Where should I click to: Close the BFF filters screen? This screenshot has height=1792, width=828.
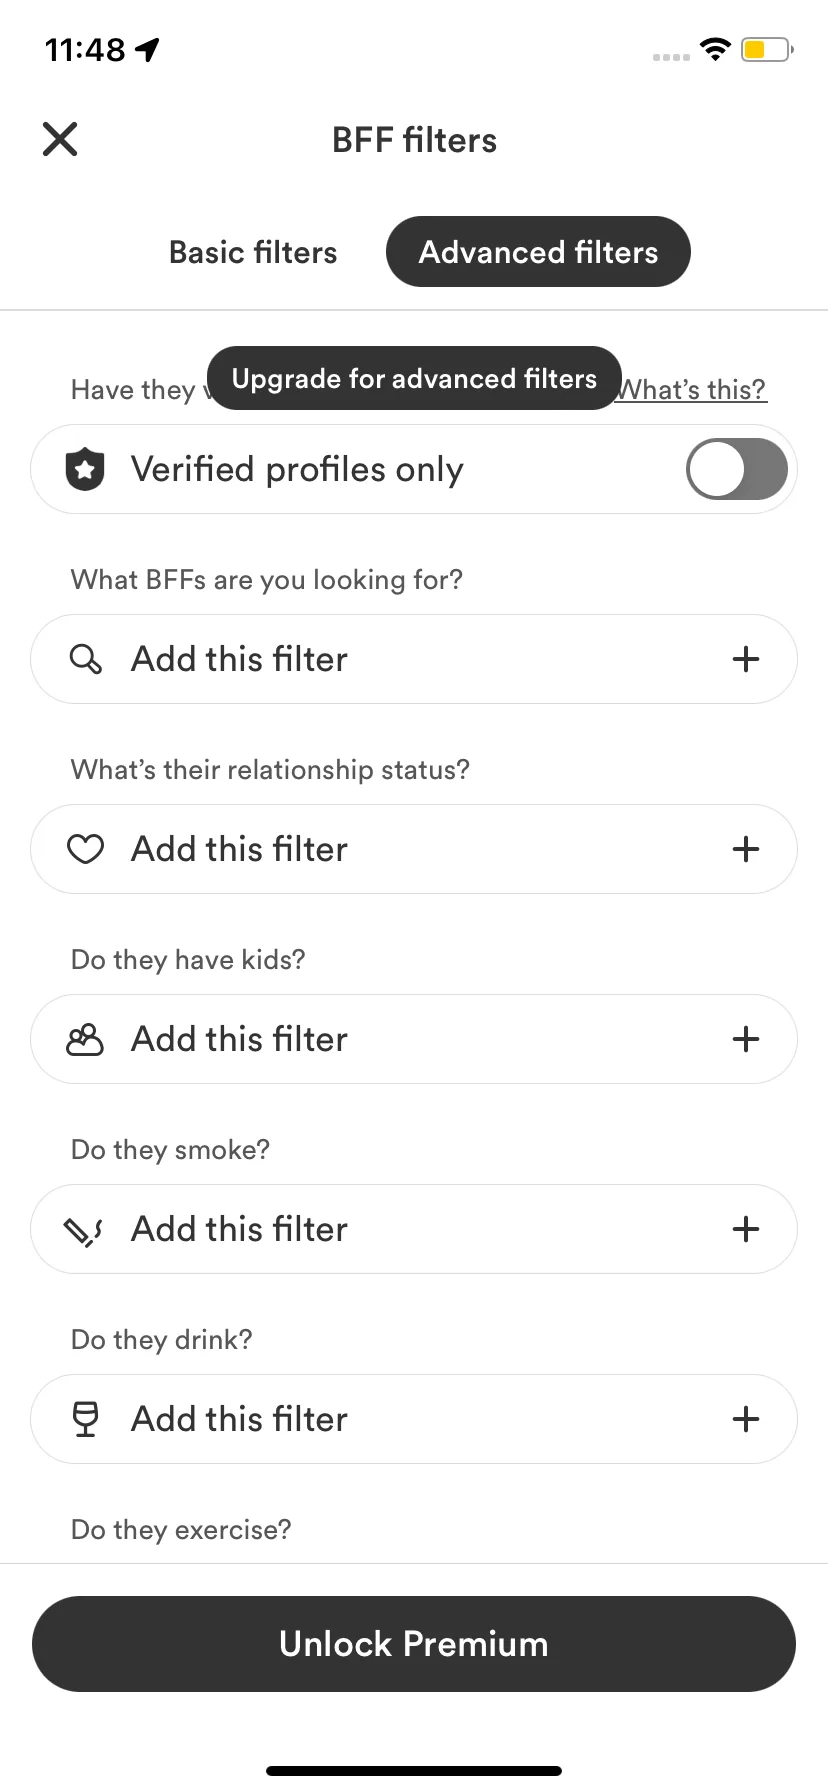tap(60, 139)
